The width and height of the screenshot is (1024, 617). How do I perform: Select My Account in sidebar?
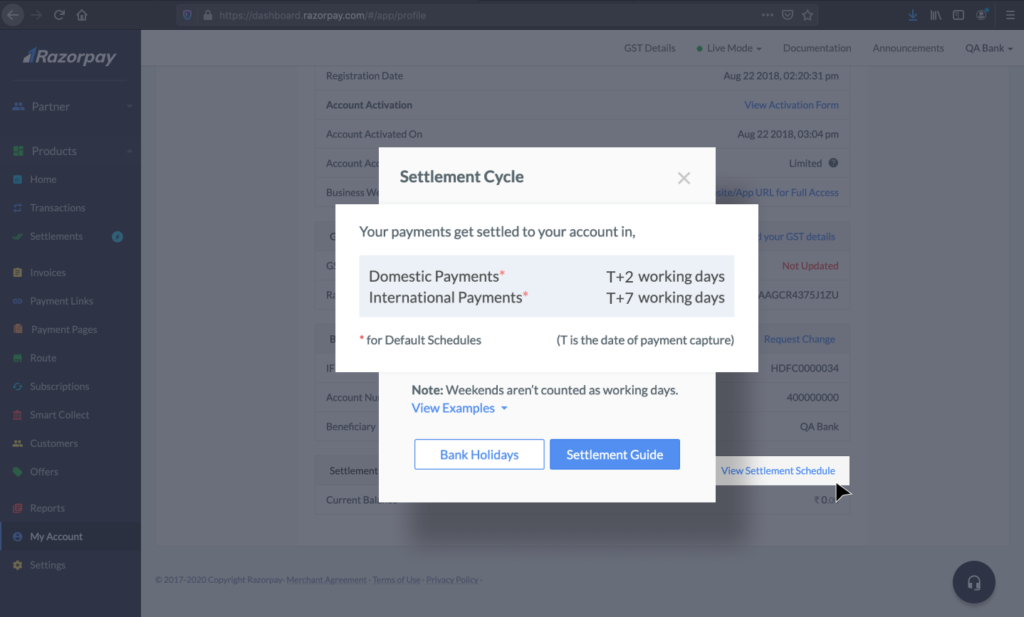(x=56, y=537)
